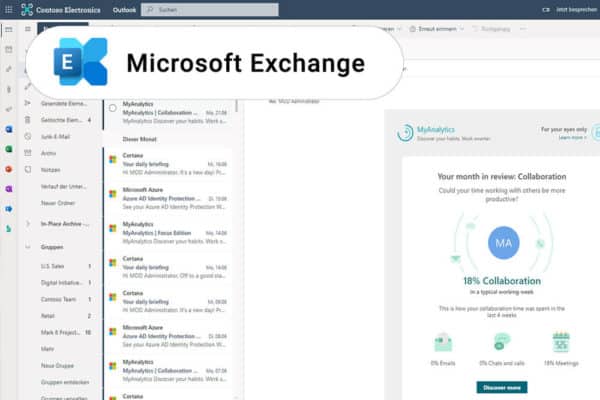Collapse the Gruppen section chevron

(x=28, y=247)
